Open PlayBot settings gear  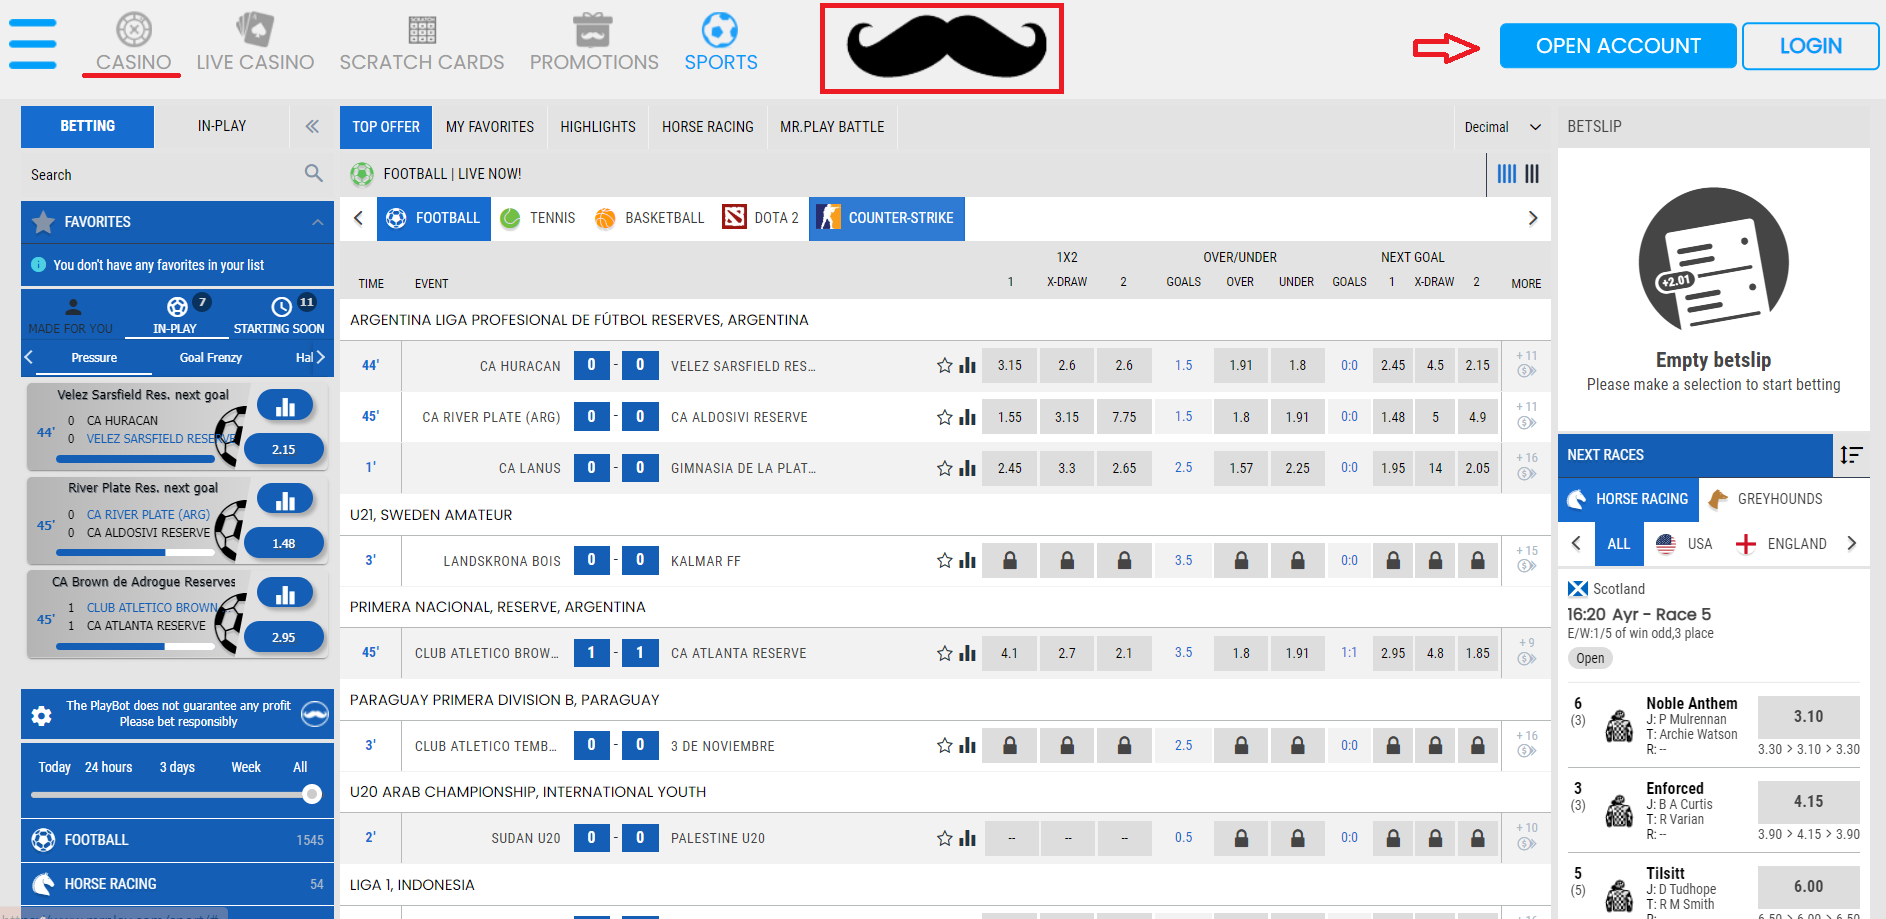(41, 715)
